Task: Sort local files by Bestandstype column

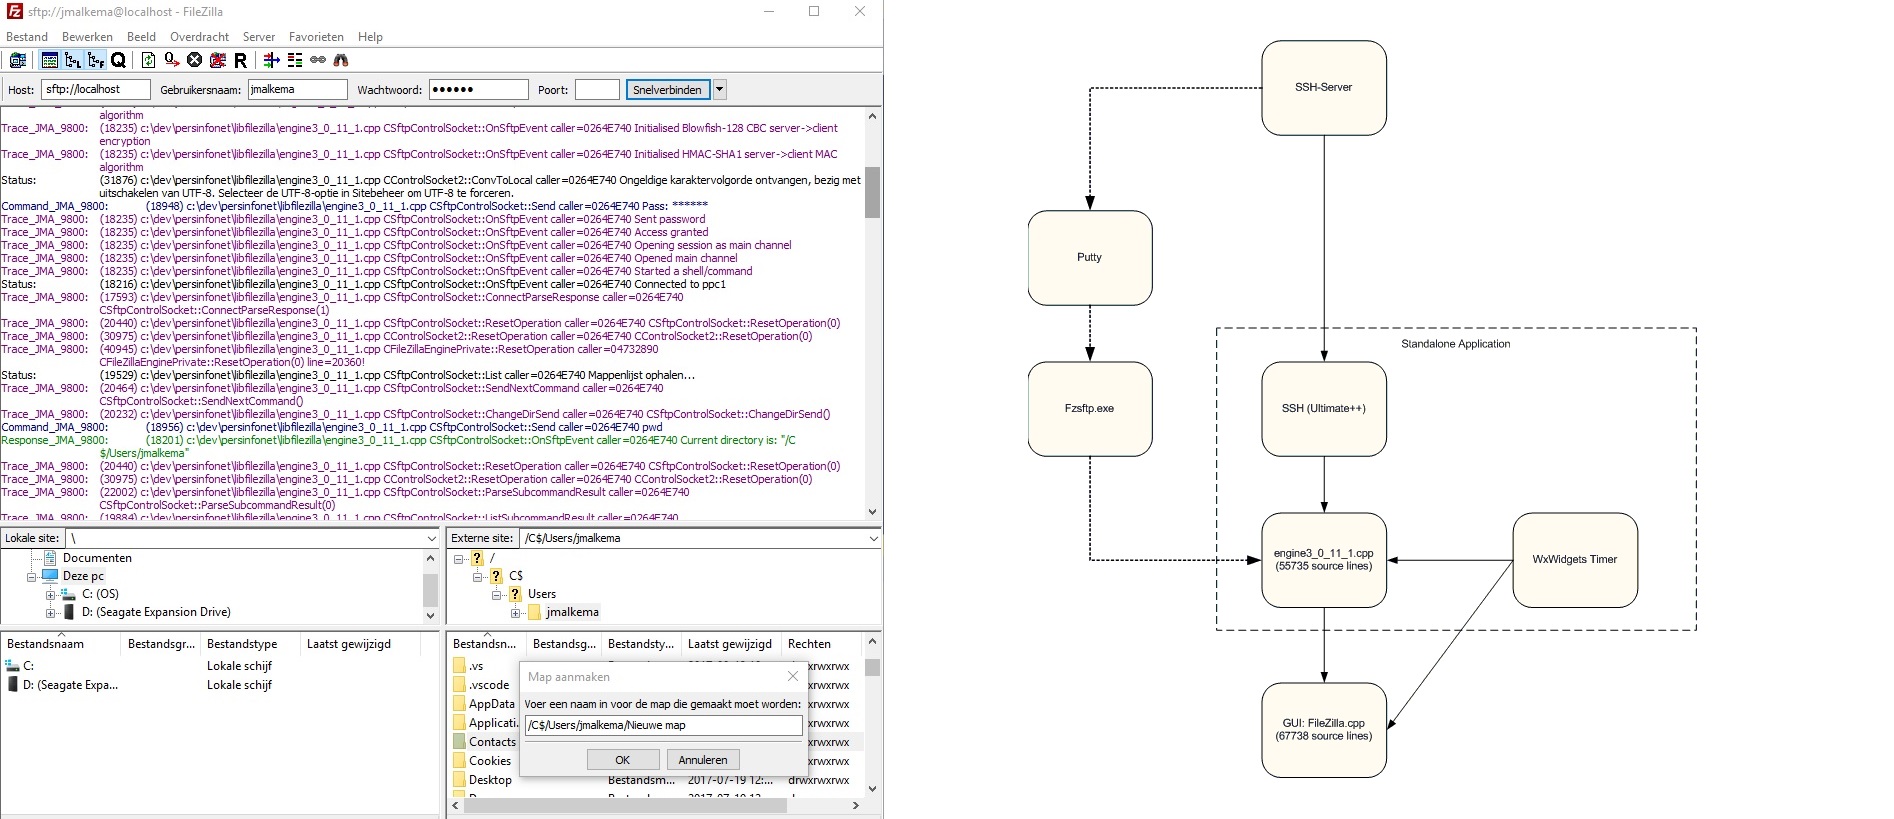Action: 250,644
